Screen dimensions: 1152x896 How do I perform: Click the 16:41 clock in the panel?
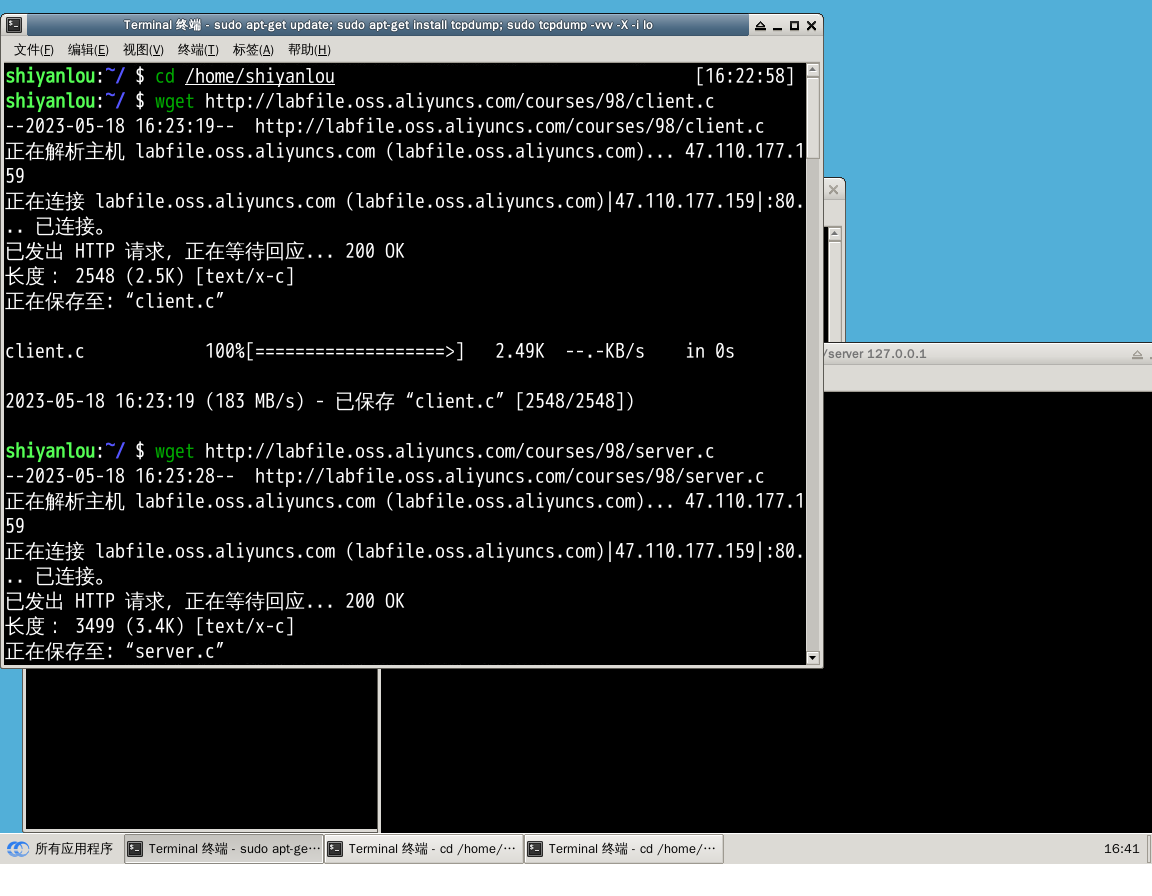coord(1121,849)
